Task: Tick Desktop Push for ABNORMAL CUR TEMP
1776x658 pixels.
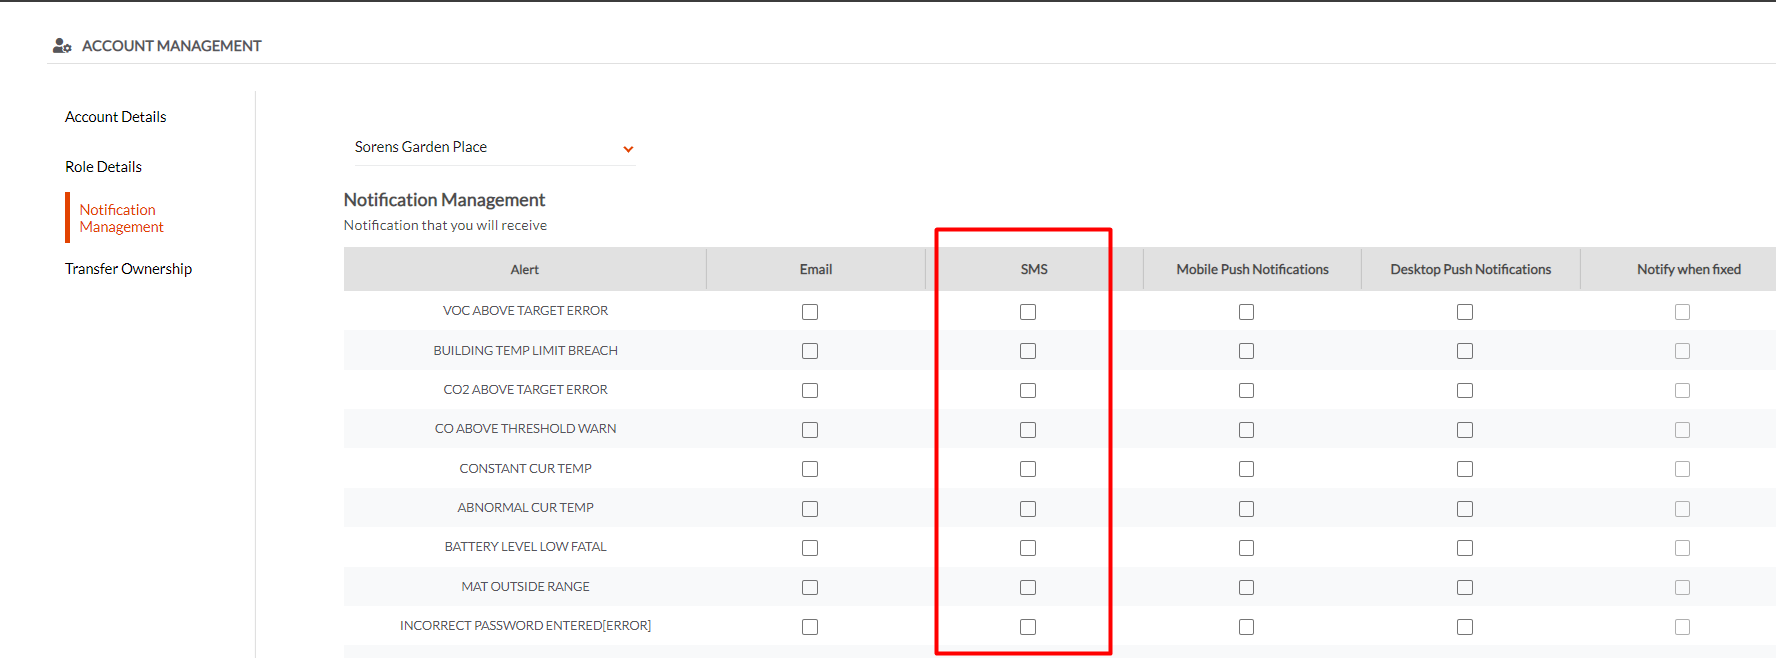Action: point(1465,509)
